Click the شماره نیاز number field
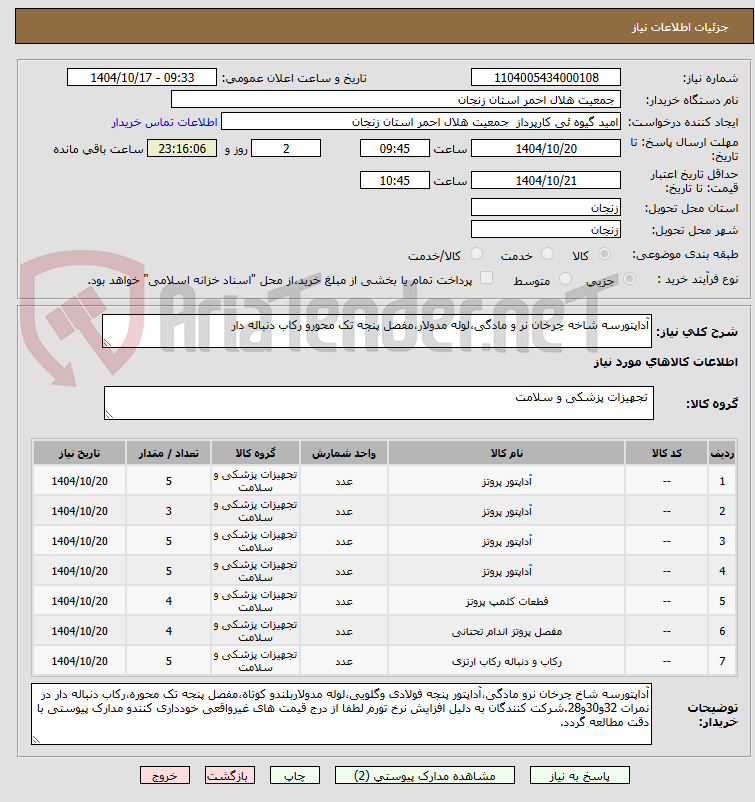The image size is (755, 802). click(546, 77)
